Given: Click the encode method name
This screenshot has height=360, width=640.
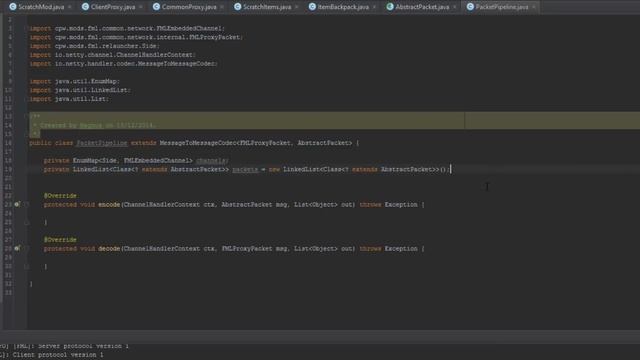Looking at the screenshot, I should [109, 204].
